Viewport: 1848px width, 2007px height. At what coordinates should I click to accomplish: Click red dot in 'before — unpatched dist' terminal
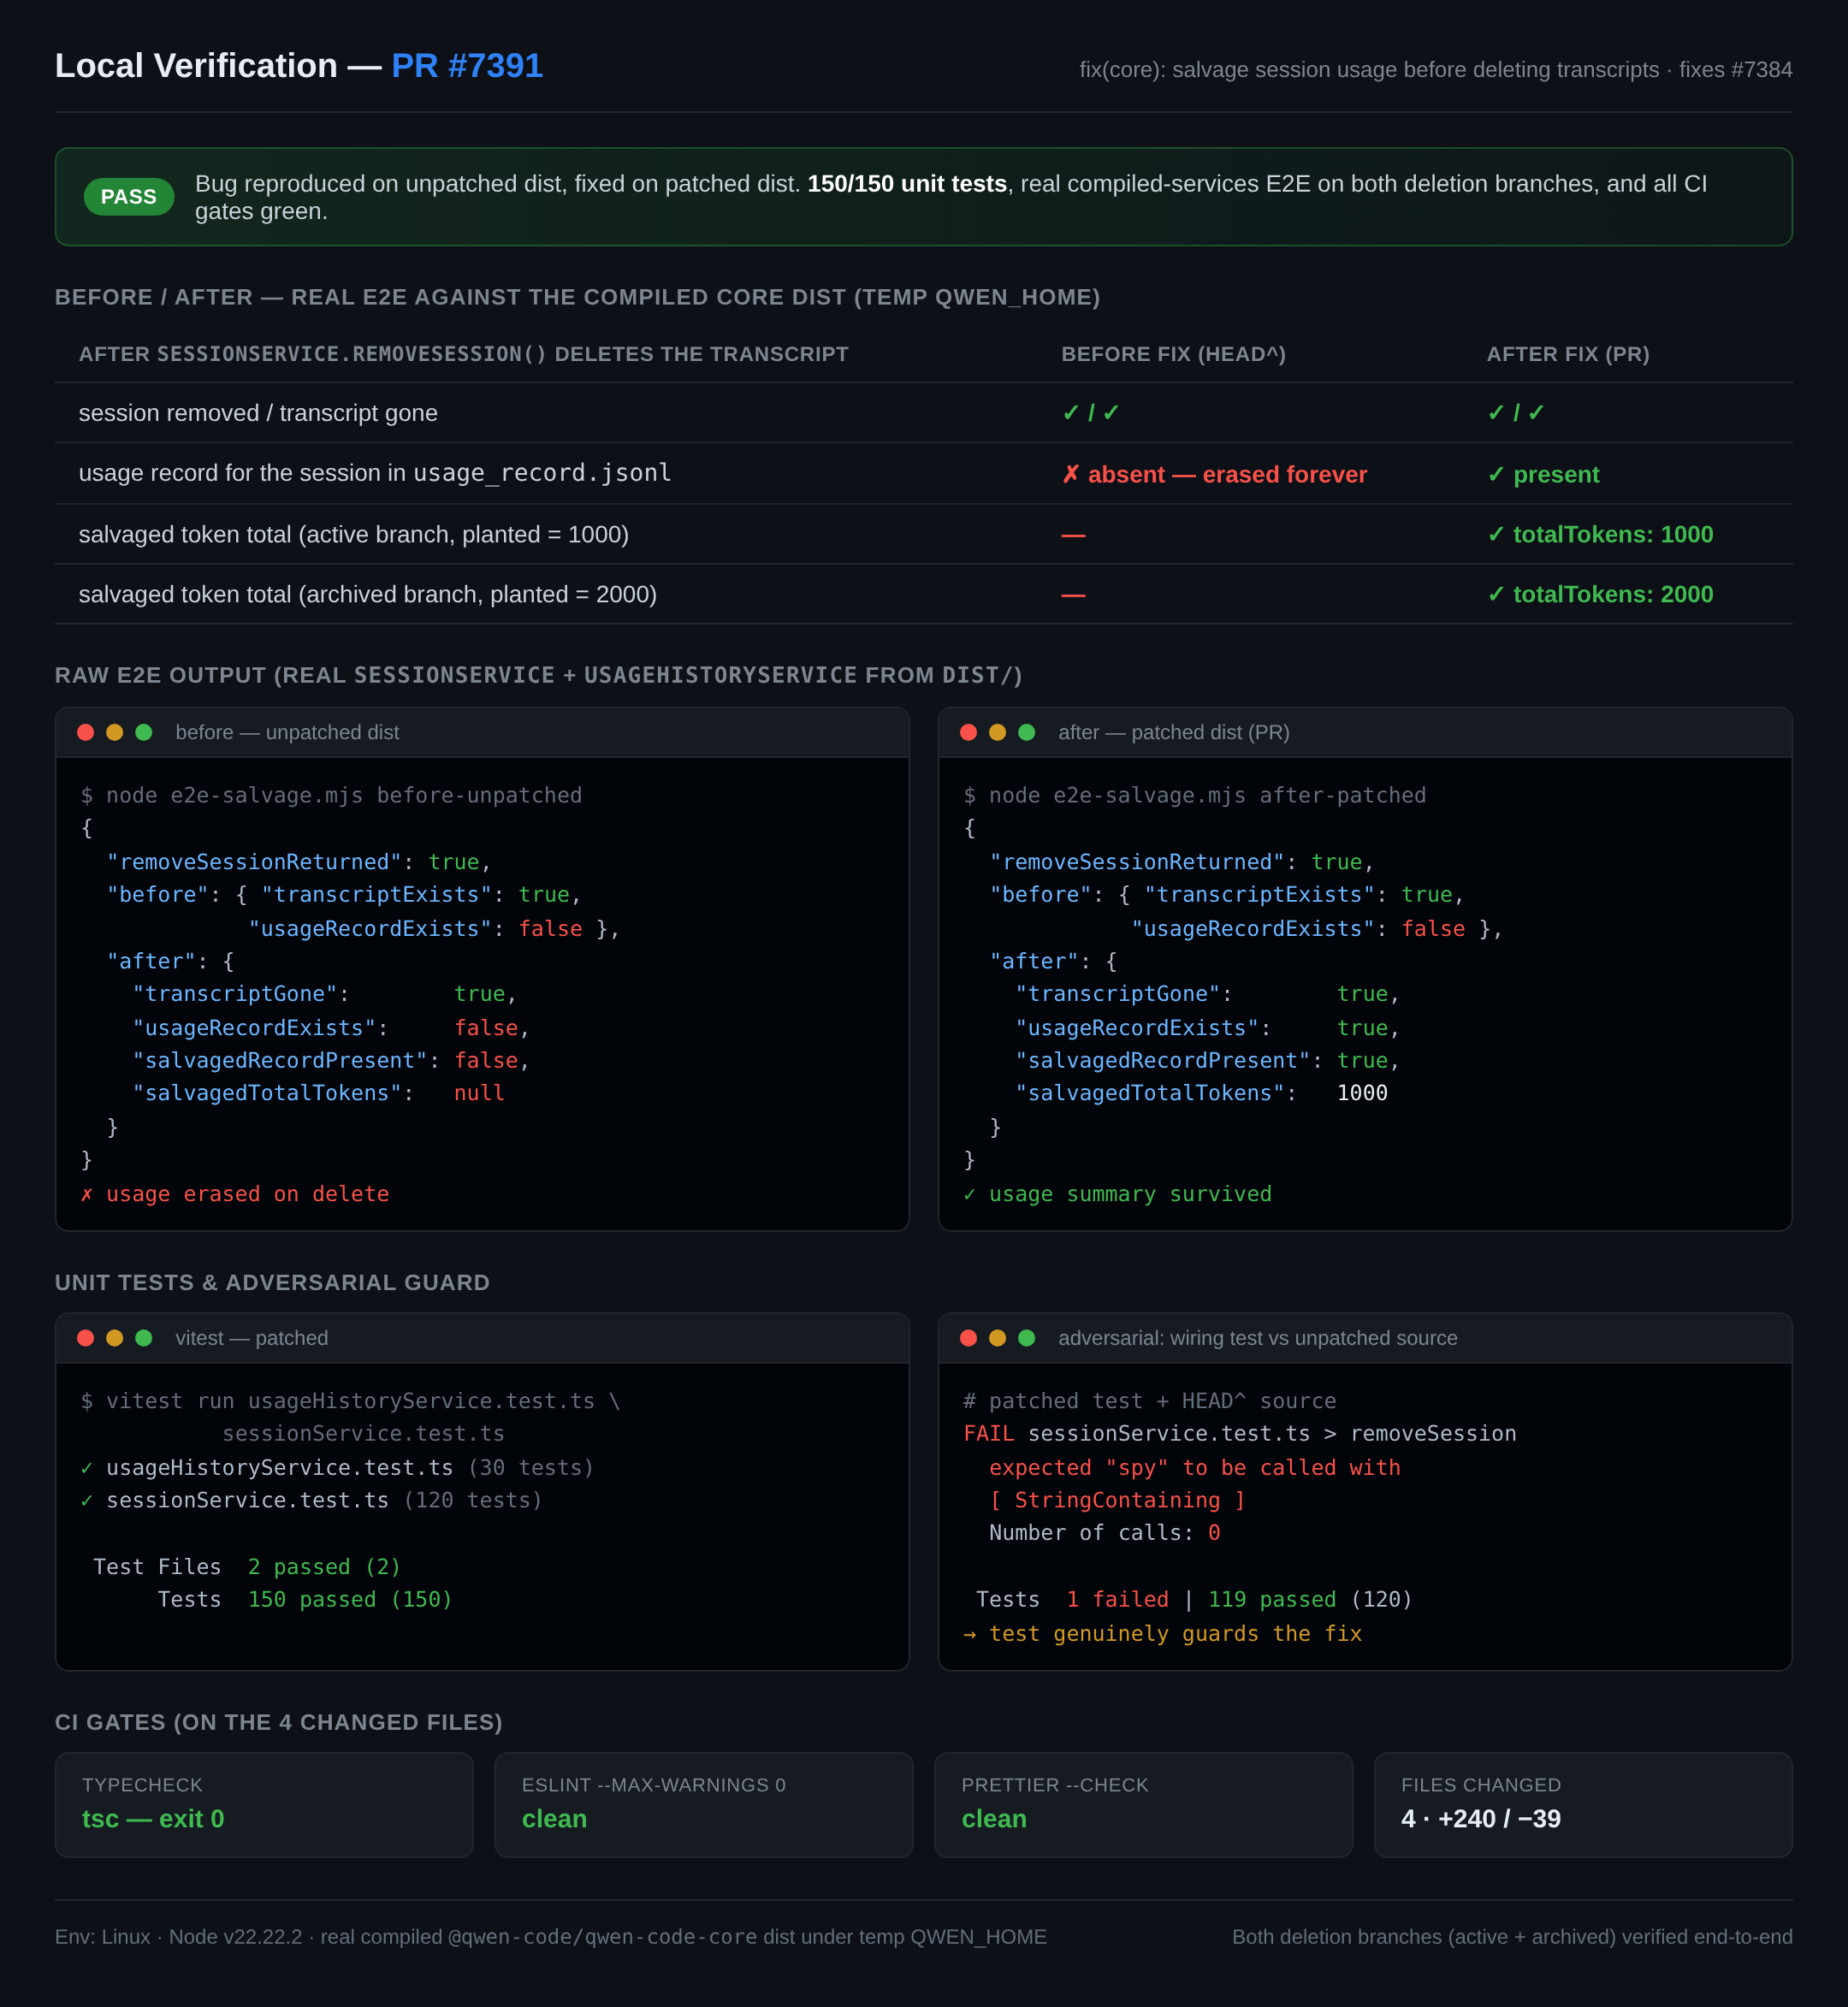click(x=86, y=732)
